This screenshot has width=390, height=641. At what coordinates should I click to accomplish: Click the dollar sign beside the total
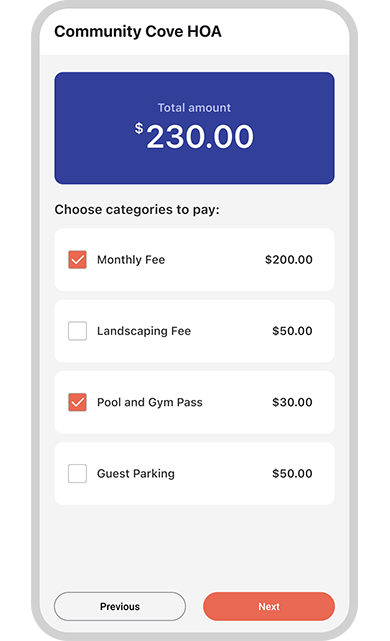[x=139, y=128]
